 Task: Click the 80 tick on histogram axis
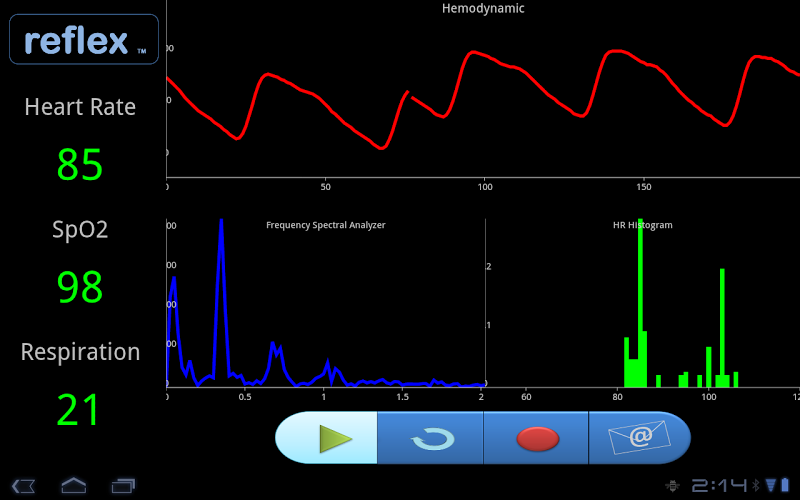[617, 397]
